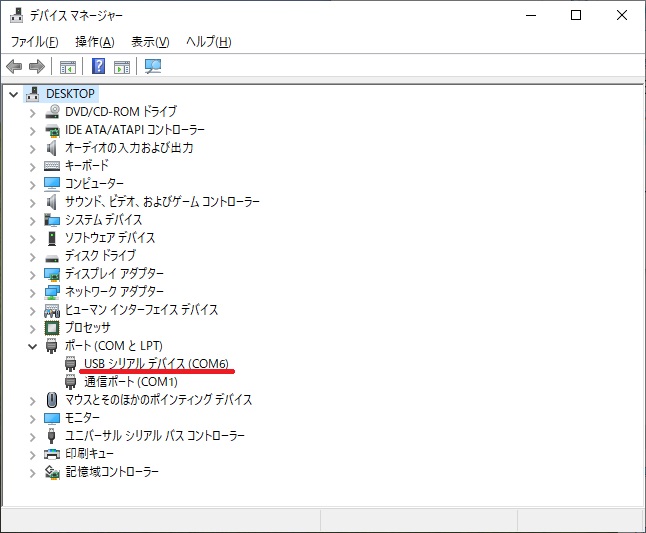This screenshot has height=533, width=646.
Task: Expand the システム デバイス category
Action: pyautogui.click(x=33, y=221)
